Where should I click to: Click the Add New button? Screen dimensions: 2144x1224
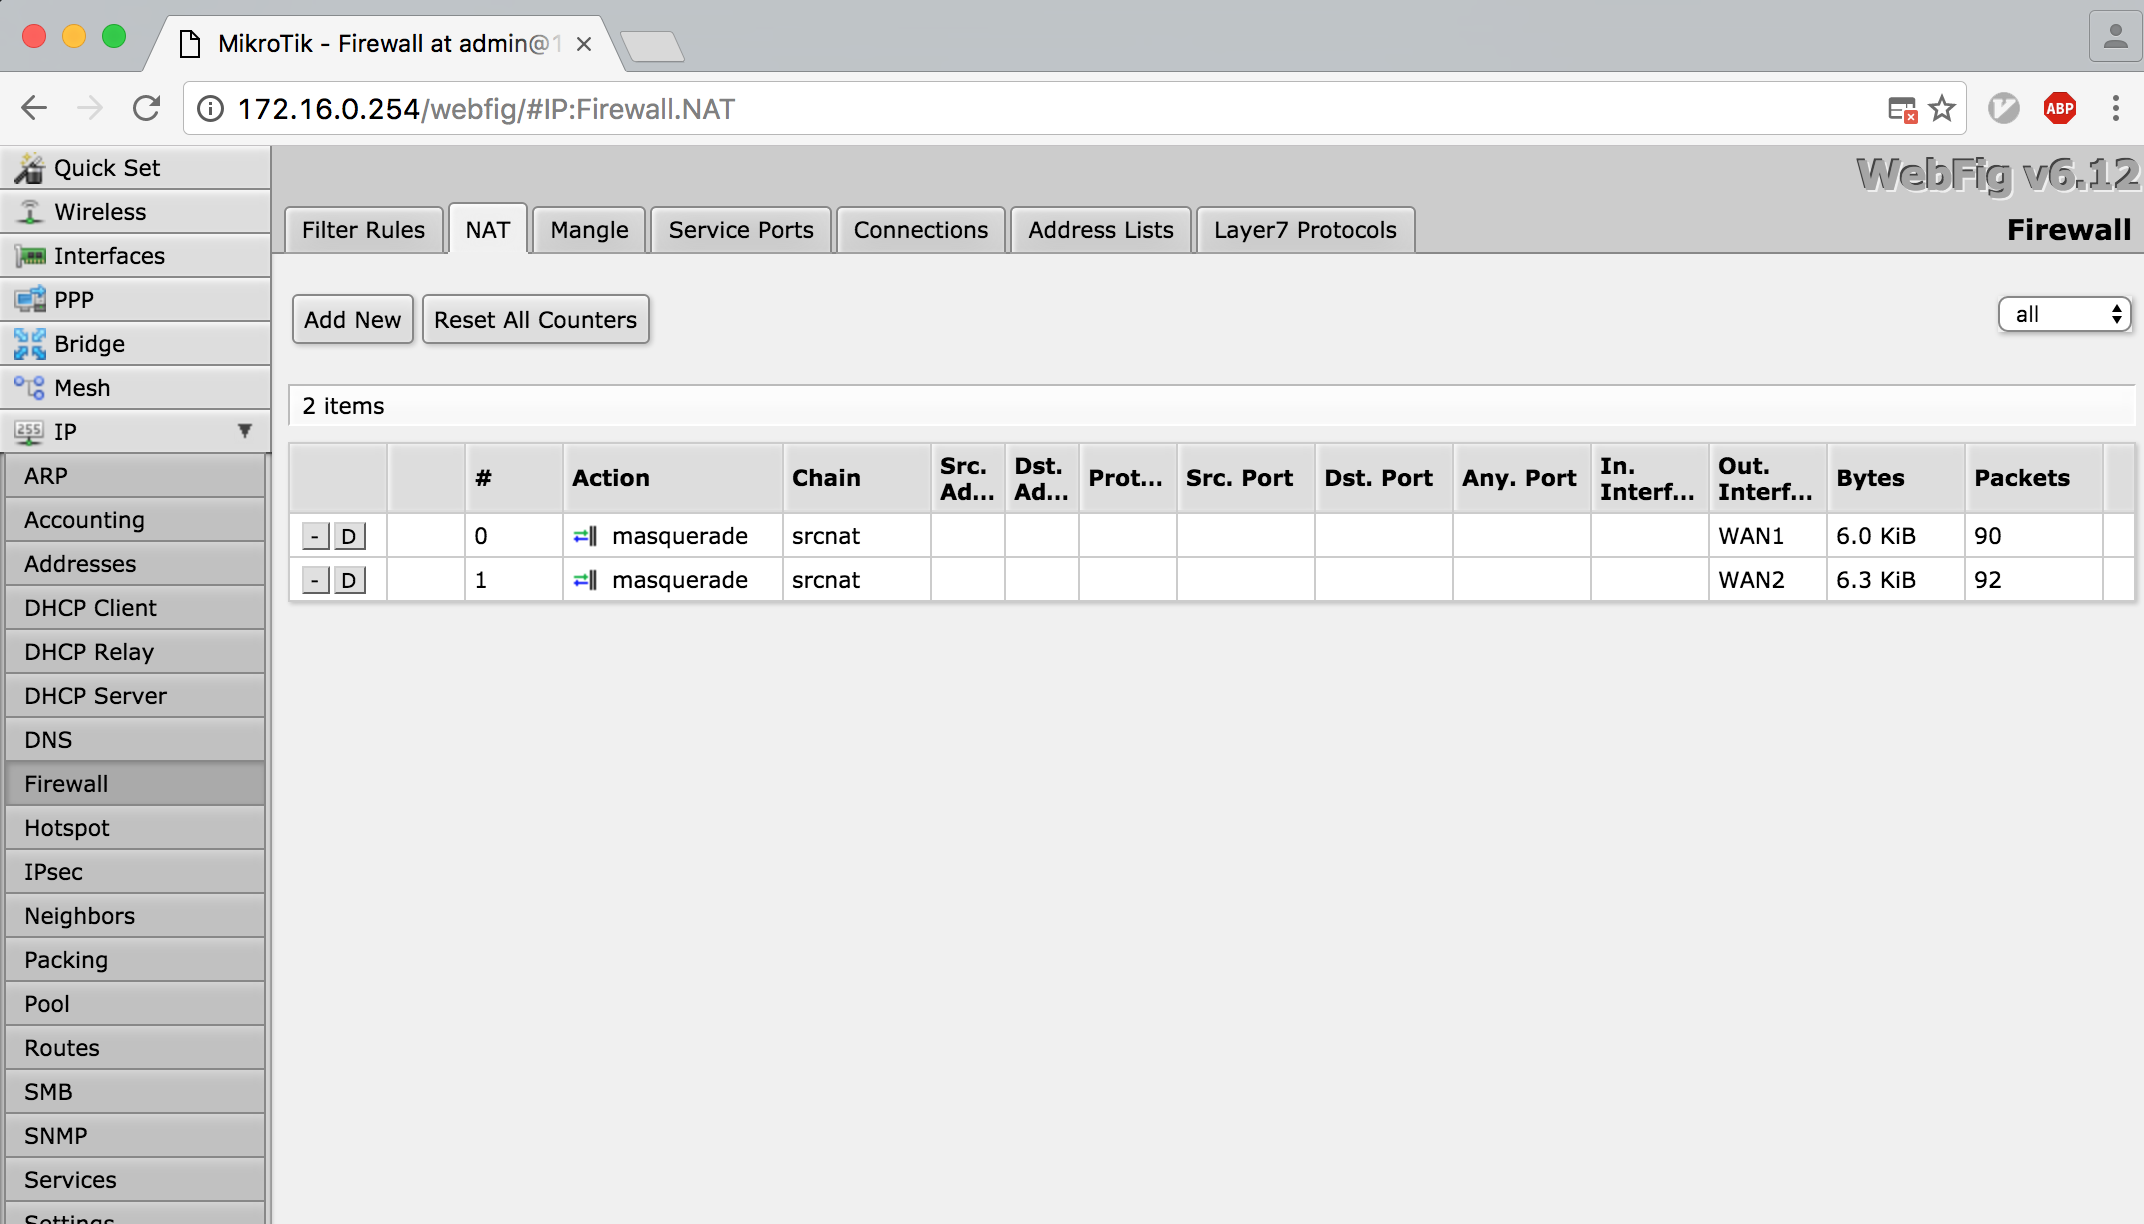tap(352, 320)
